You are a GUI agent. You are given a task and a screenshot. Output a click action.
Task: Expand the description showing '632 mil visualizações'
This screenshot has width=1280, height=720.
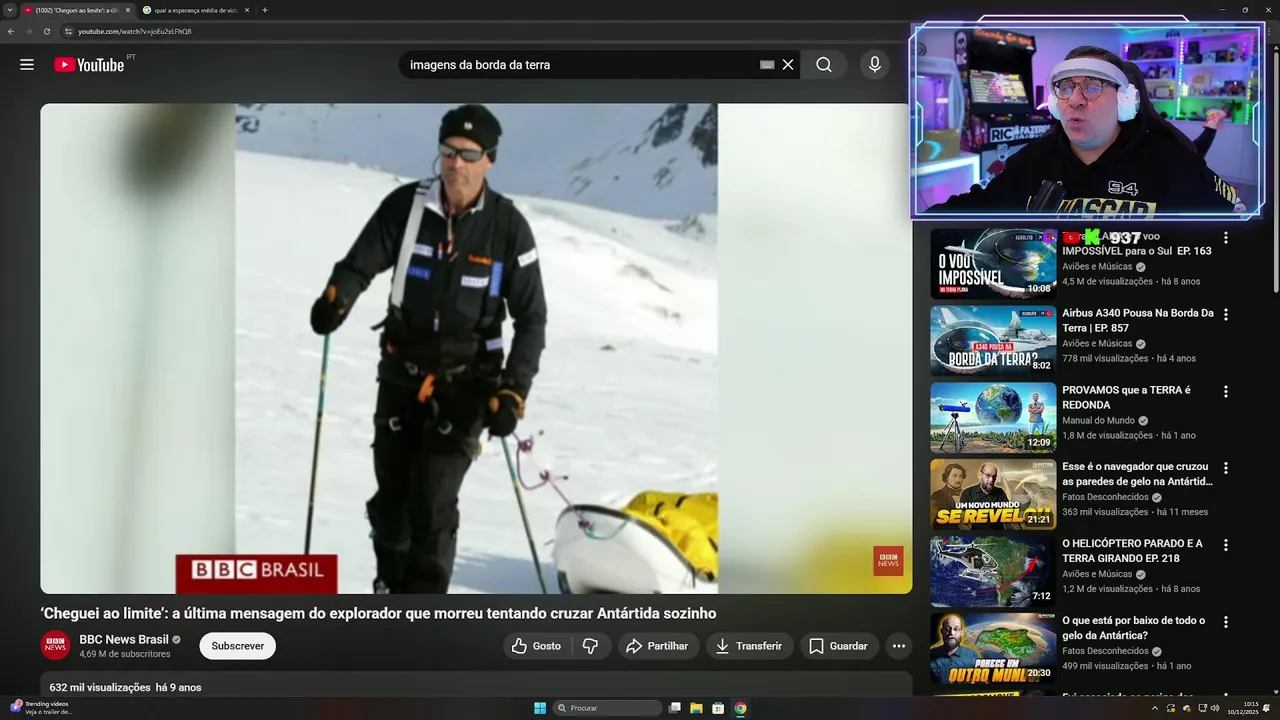tap(476, 686)
